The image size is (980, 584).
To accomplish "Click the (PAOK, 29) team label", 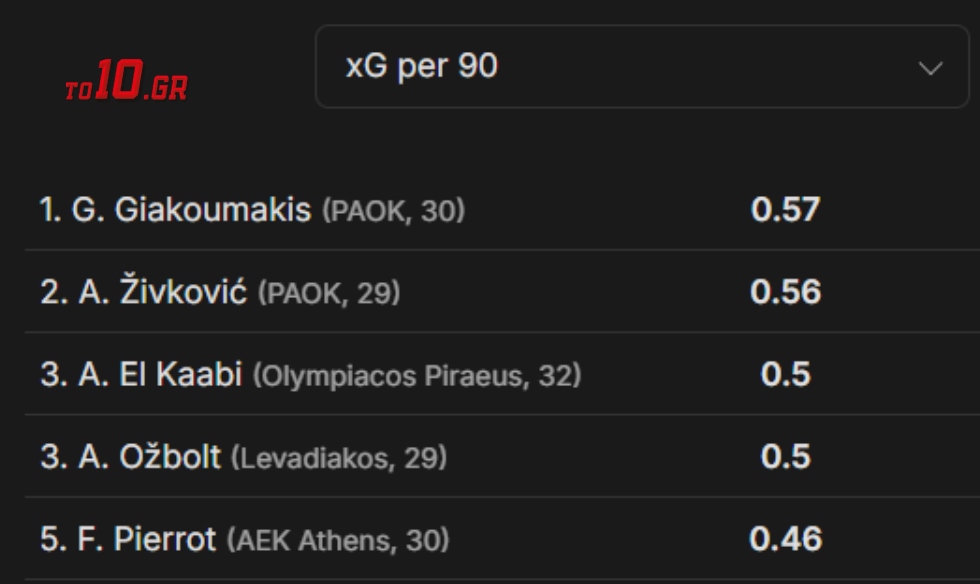I will tap(329, 293).
